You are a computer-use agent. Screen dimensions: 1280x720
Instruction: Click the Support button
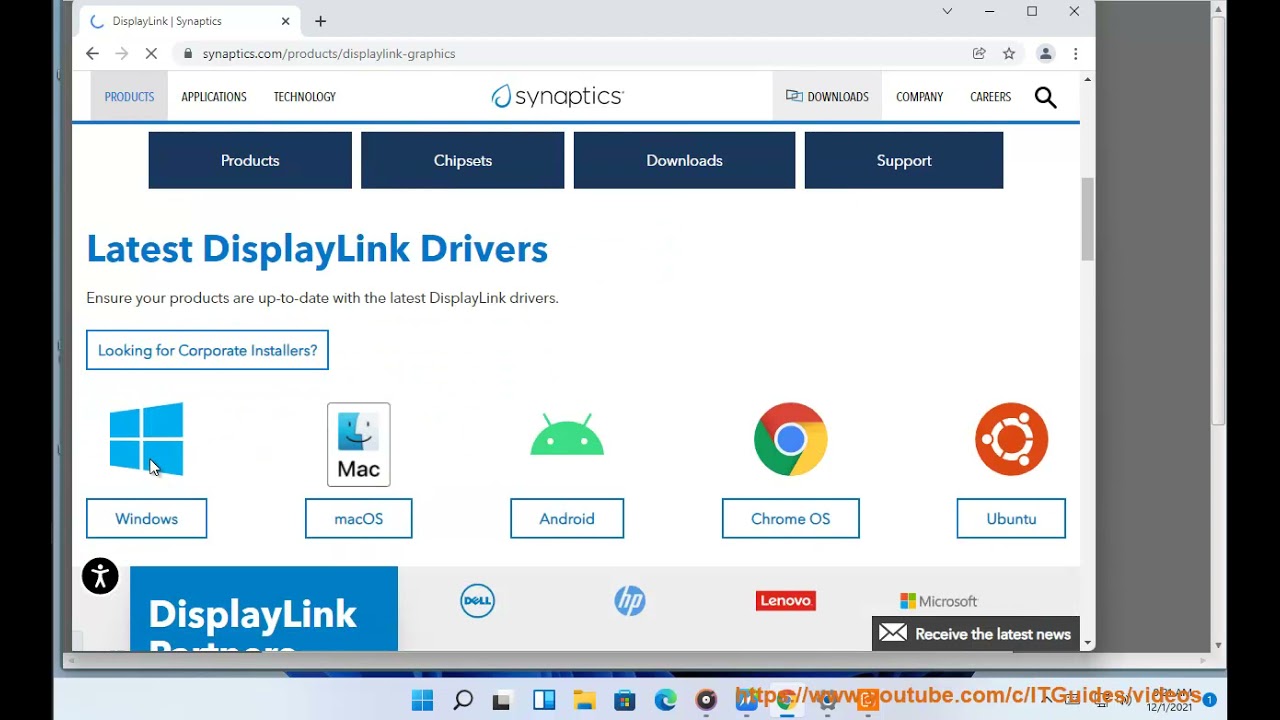click(904, 160)
